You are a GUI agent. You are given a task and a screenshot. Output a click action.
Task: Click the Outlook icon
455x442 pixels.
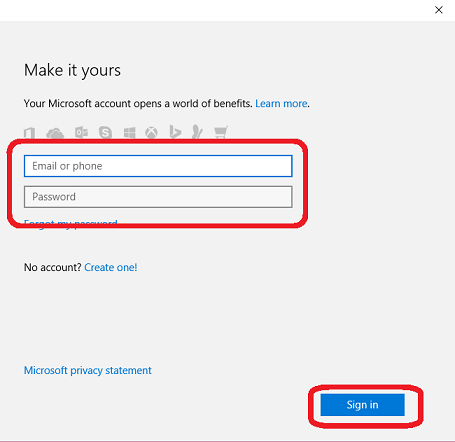(81, 133)
